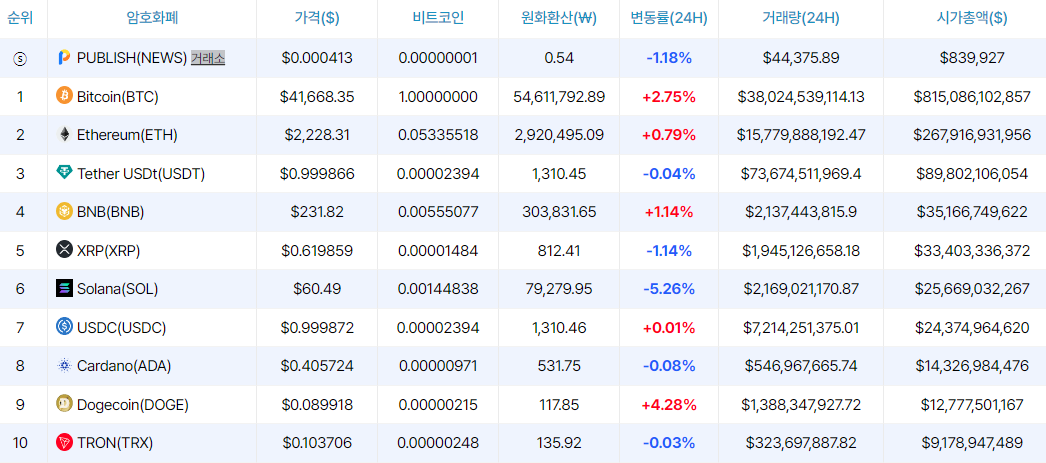Click Tether volume $73,674,511,969.4
The width and height of the screenshot is (1046, 463).
tap(801, 173)
